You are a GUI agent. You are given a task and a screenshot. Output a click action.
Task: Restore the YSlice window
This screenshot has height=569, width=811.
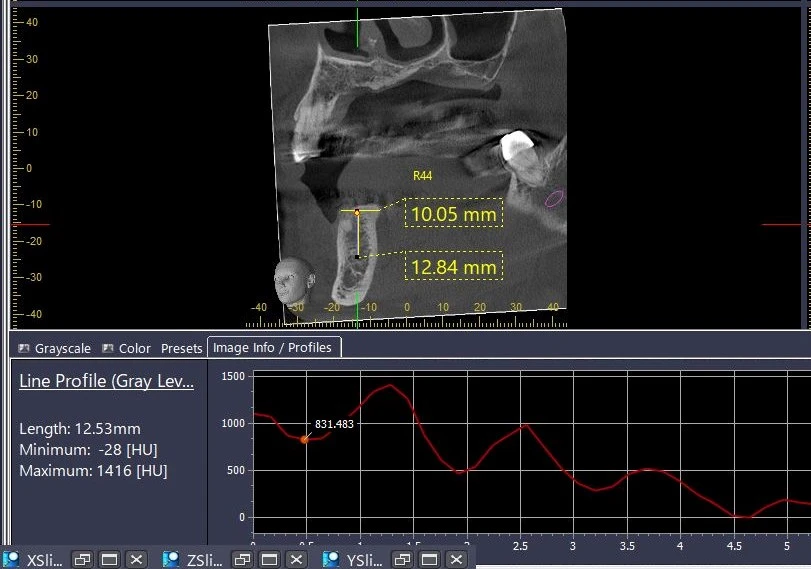(x=402, y=559)
